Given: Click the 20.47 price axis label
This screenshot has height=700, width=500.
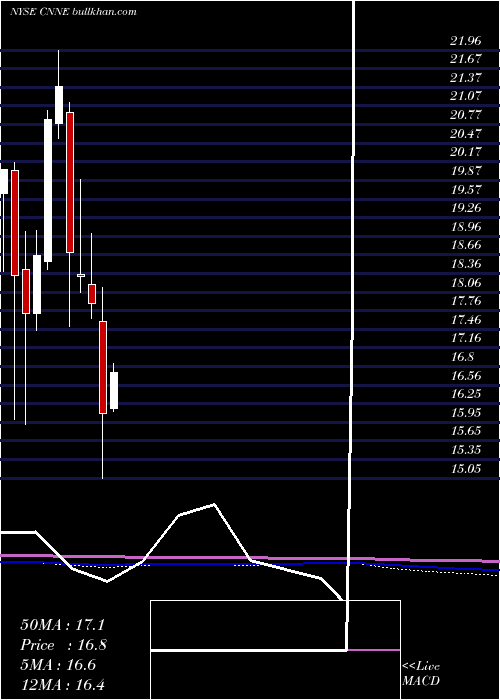Looking at the screenshot, I should click(x=466, y=133).
